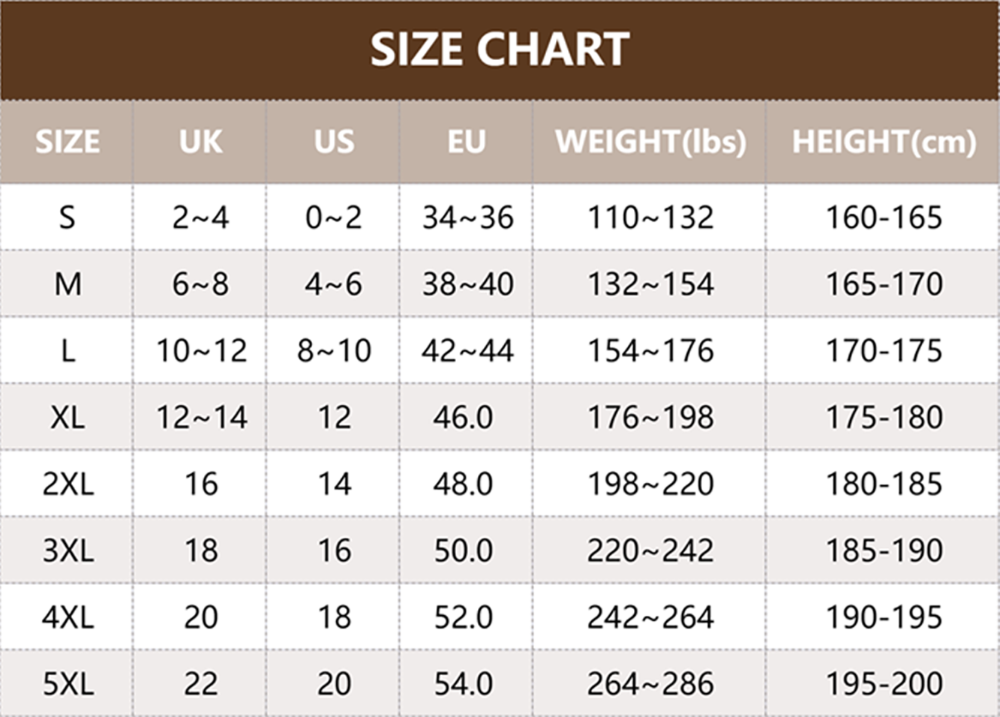
Task: Select the US column header
Action: tap(333, 142)
